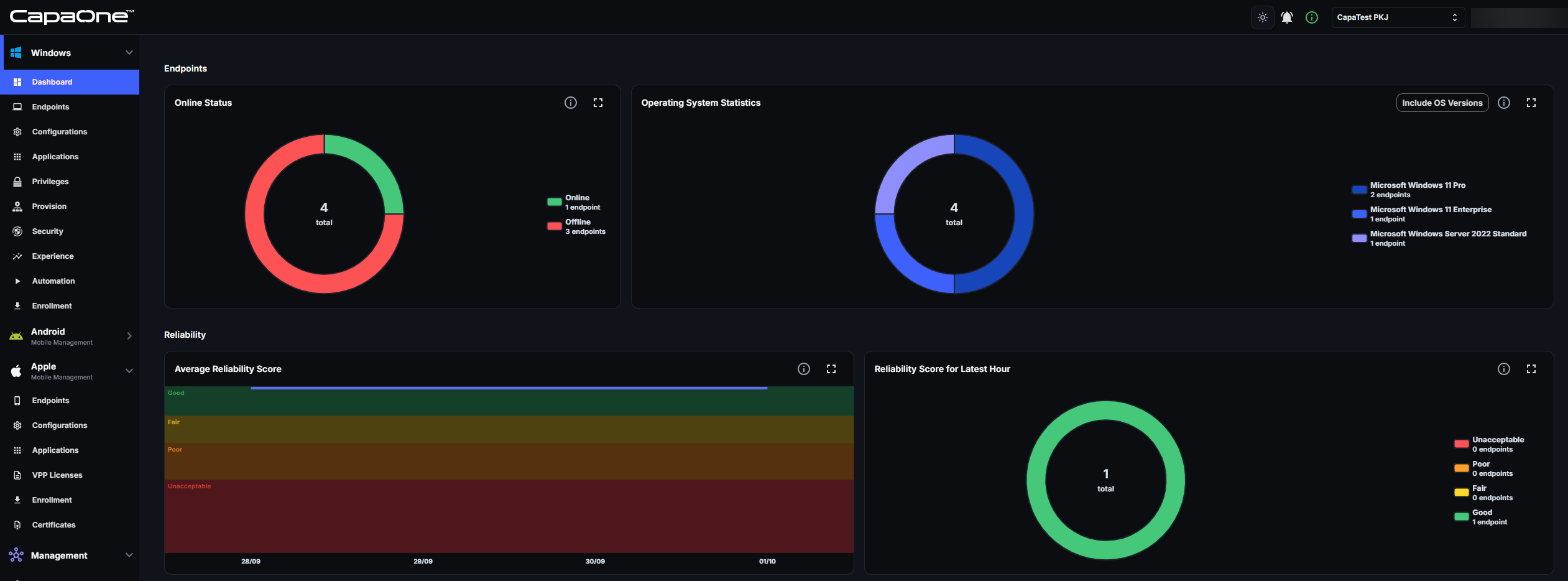Toggle Microsoft Windows 11 Enterprise legend swatch
The width and height of the screenshot is (1568, 581).
(x=1359, y=214)
